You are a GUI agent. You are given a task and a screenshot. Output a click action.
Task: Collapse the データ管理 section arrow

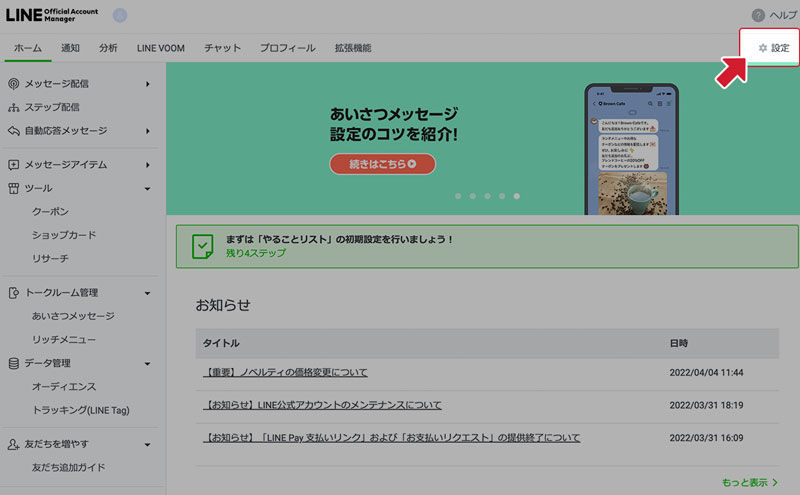click(x=147, y=364)
